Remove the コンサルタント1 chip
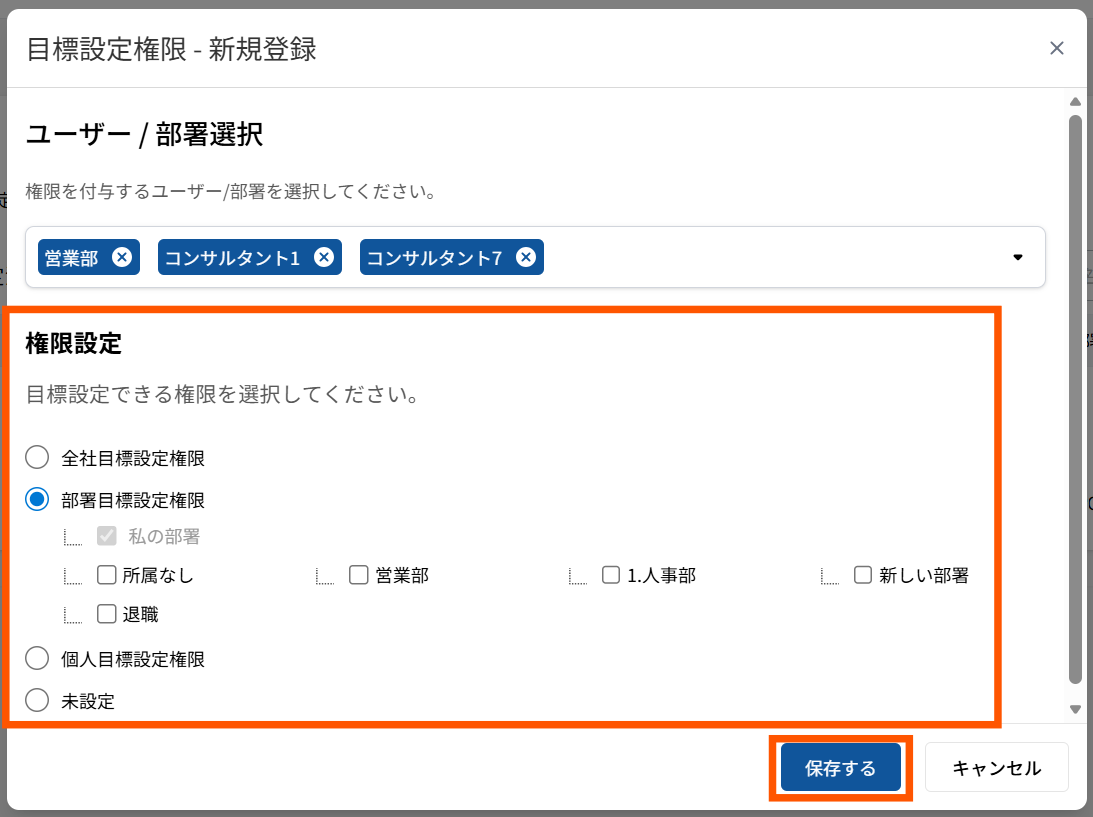This screenshot has width=1093, height=817. (323, 257)
